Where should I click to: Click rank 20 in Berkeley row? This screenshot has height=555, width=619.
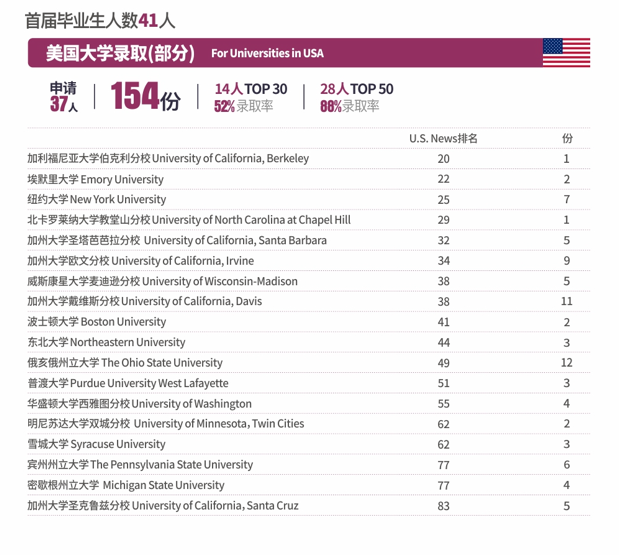[443, 159]
